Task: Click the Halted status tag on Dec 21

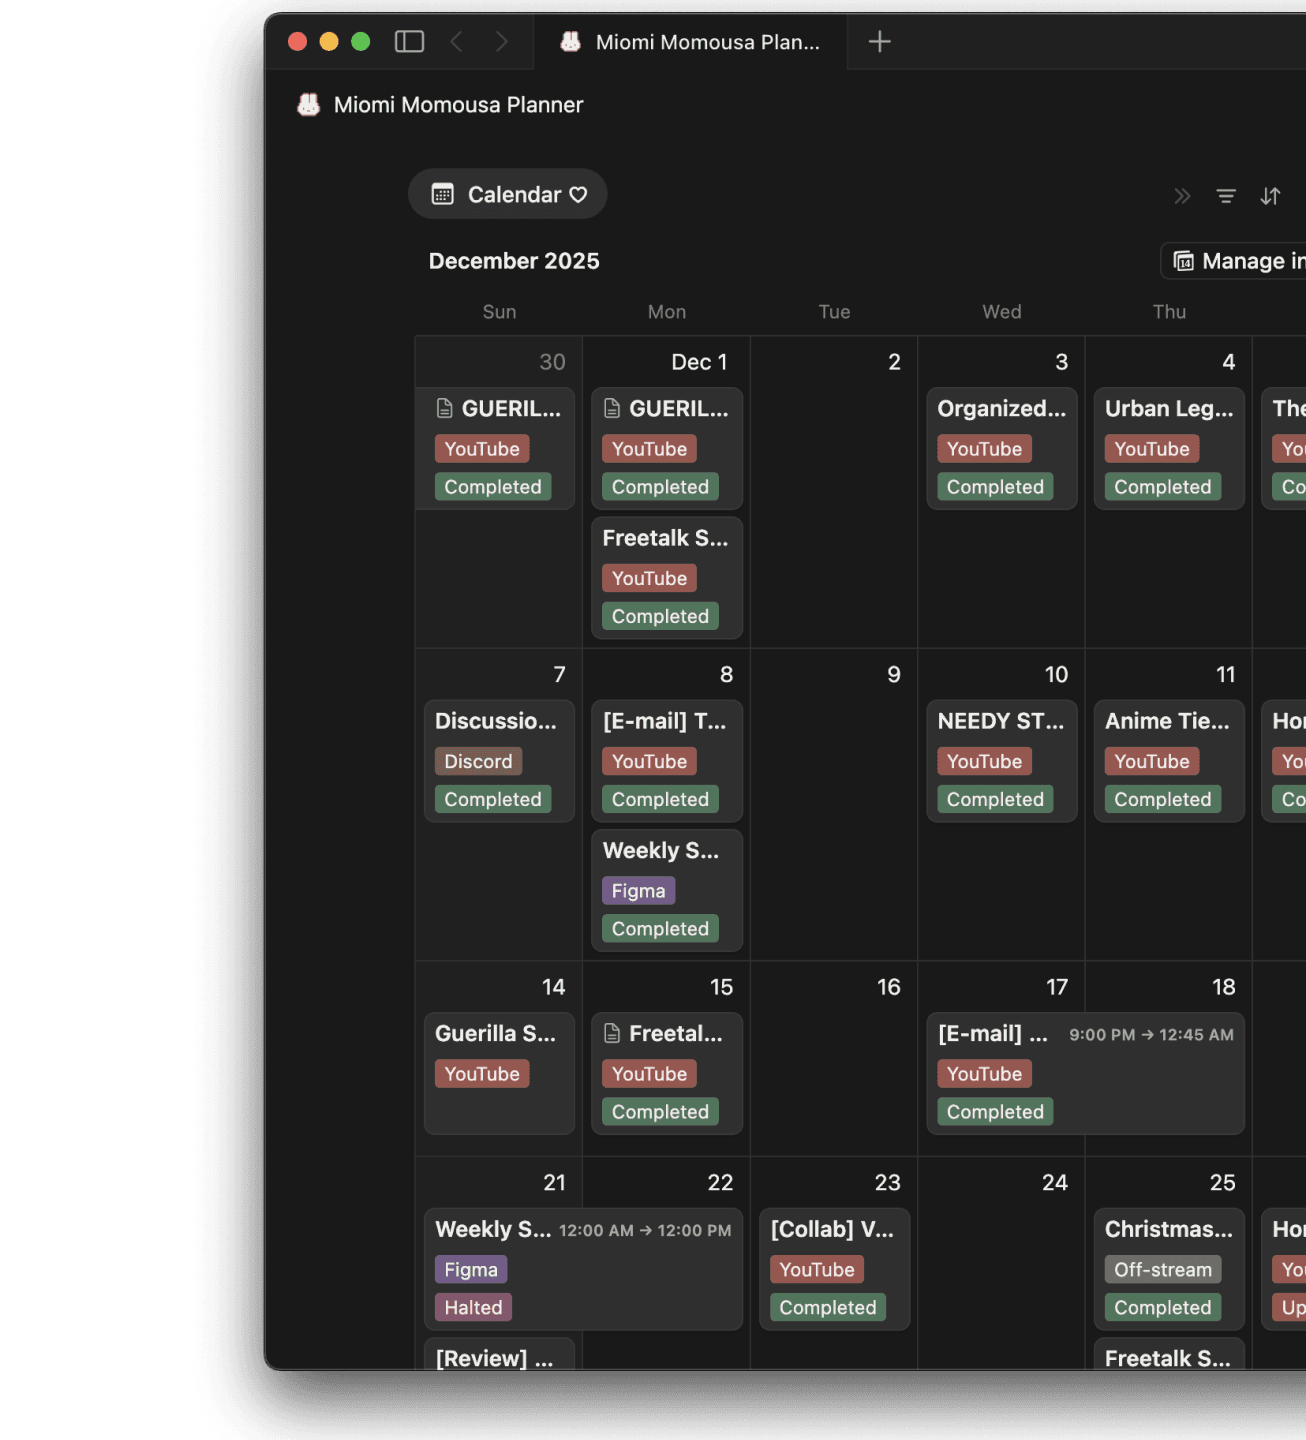Action: pyautogui.click(x=473, y=1308)
